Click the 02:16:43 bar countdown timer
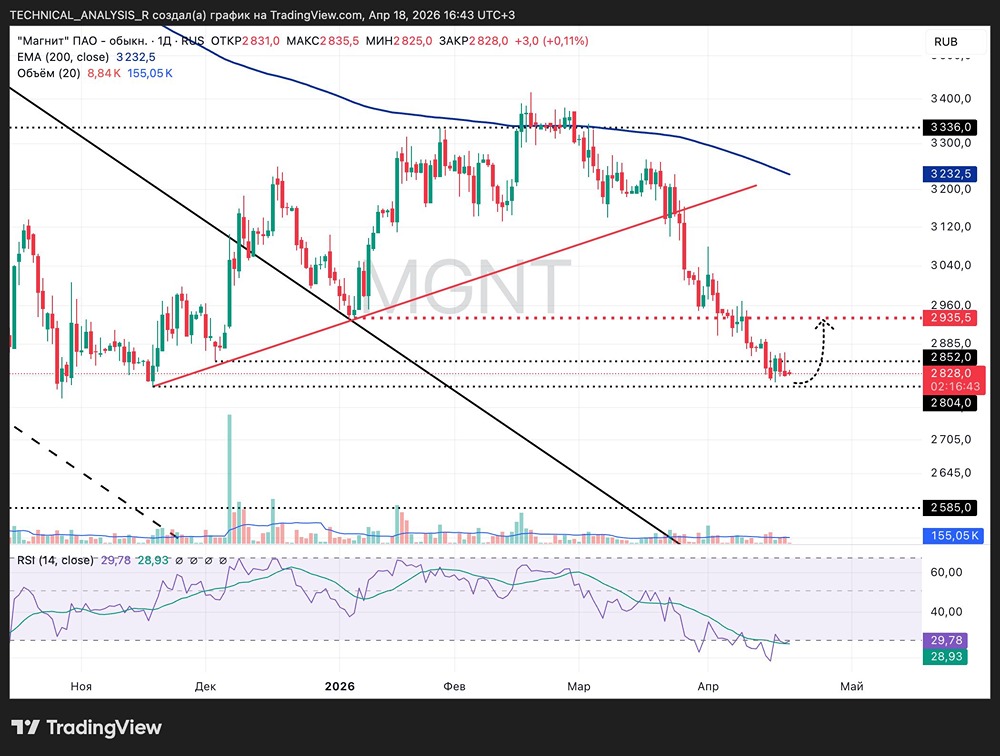This screenshot has width=1000, height=756. point(955,387)
